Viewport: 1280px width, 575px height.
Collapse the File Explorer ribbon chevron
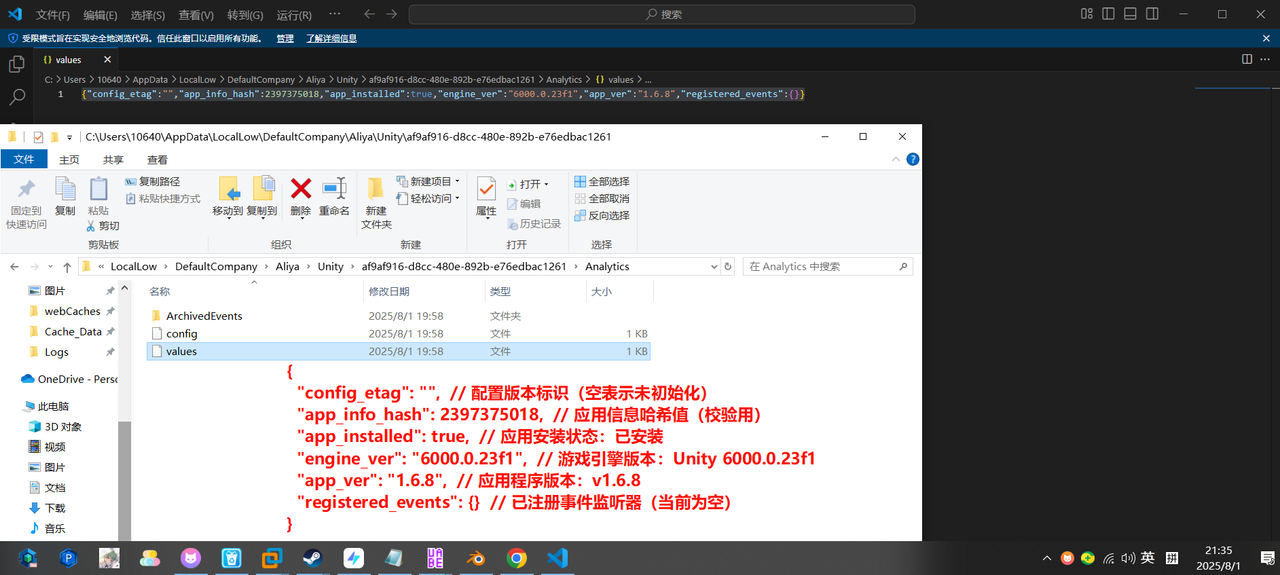[x=897, y=159]
